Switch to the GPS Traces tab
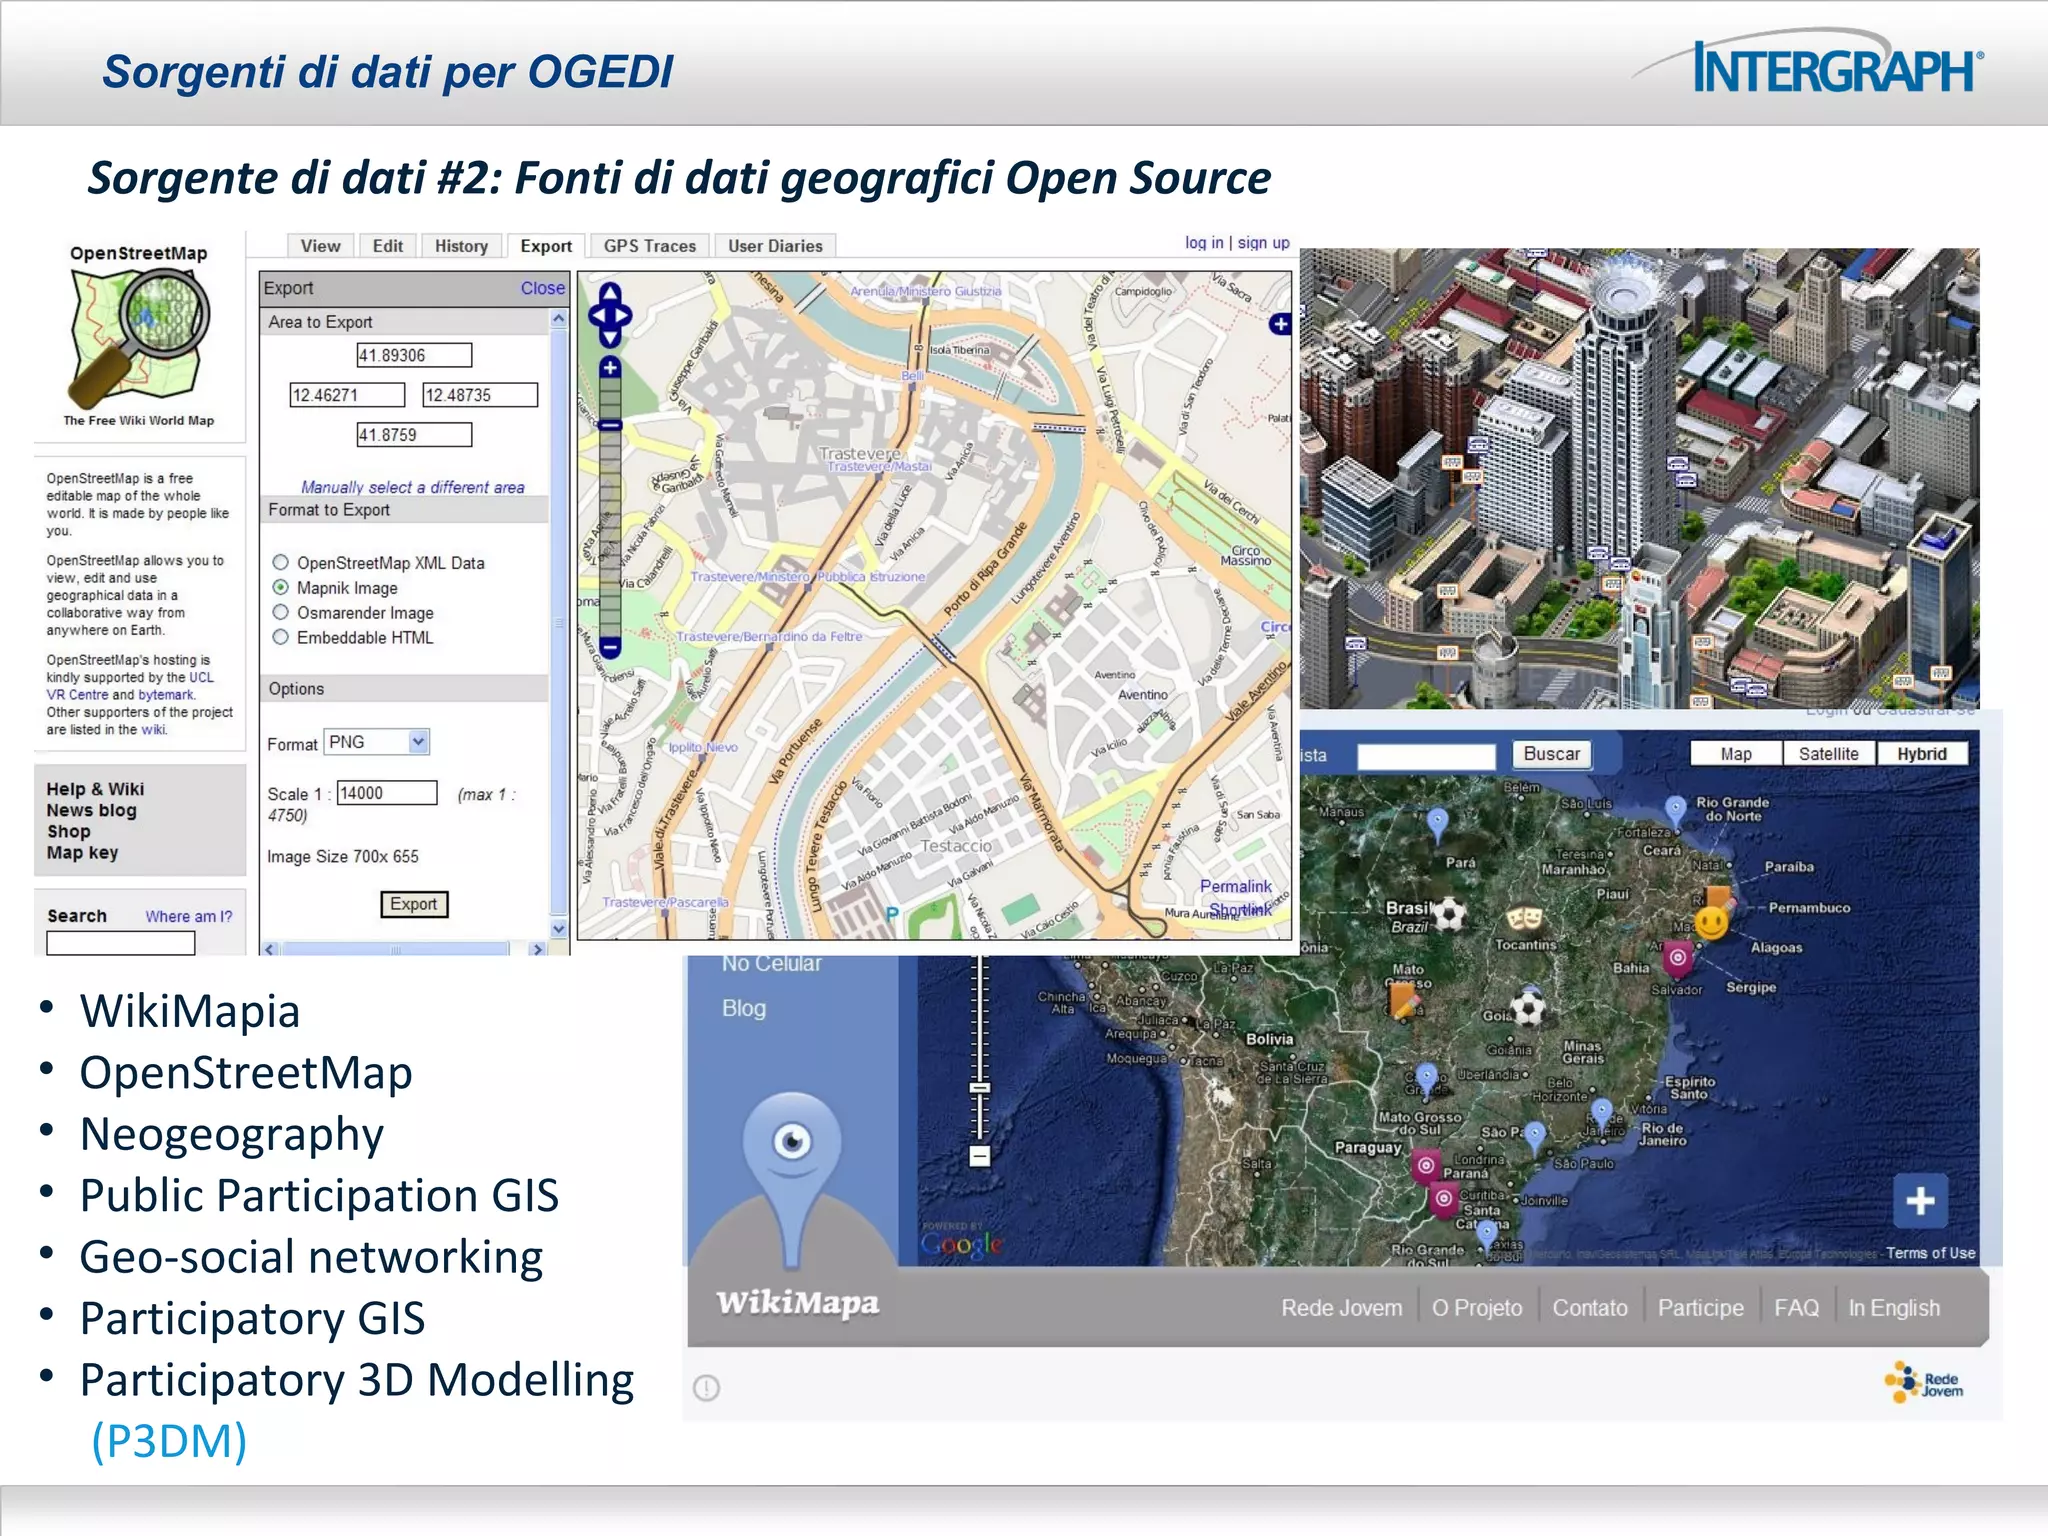This screenshot has height=1536, width=2048. [x=649, y=246]
